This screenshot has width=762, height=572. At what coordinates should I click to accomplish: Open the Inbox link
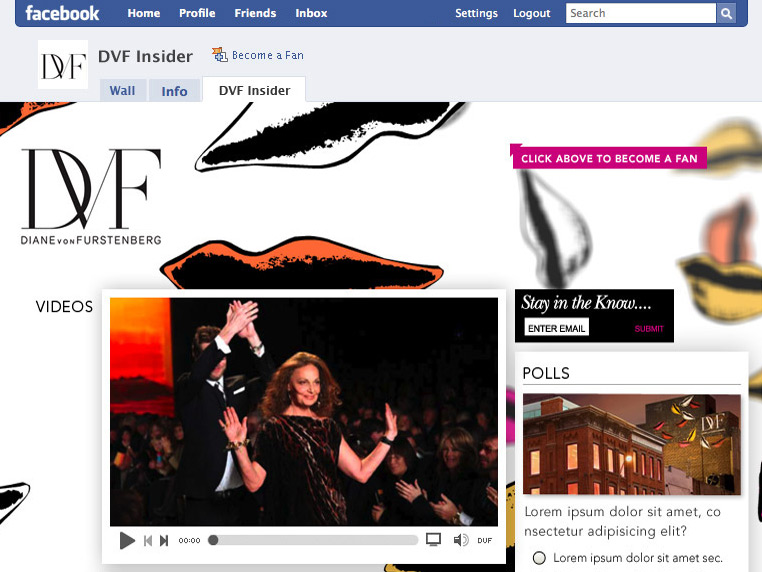click(311, 13)
